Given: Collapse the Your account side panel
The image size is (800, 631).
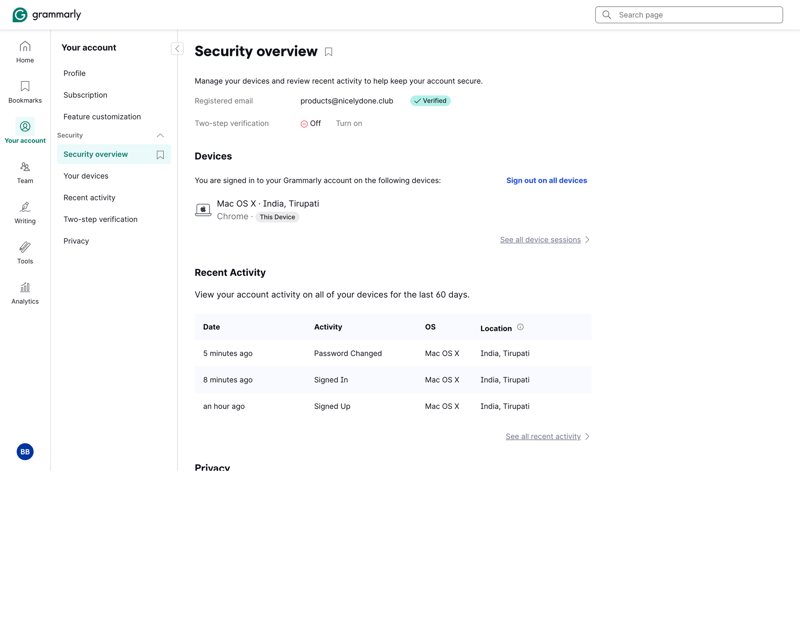Looking at the screenshot, I should coord(177,48).
